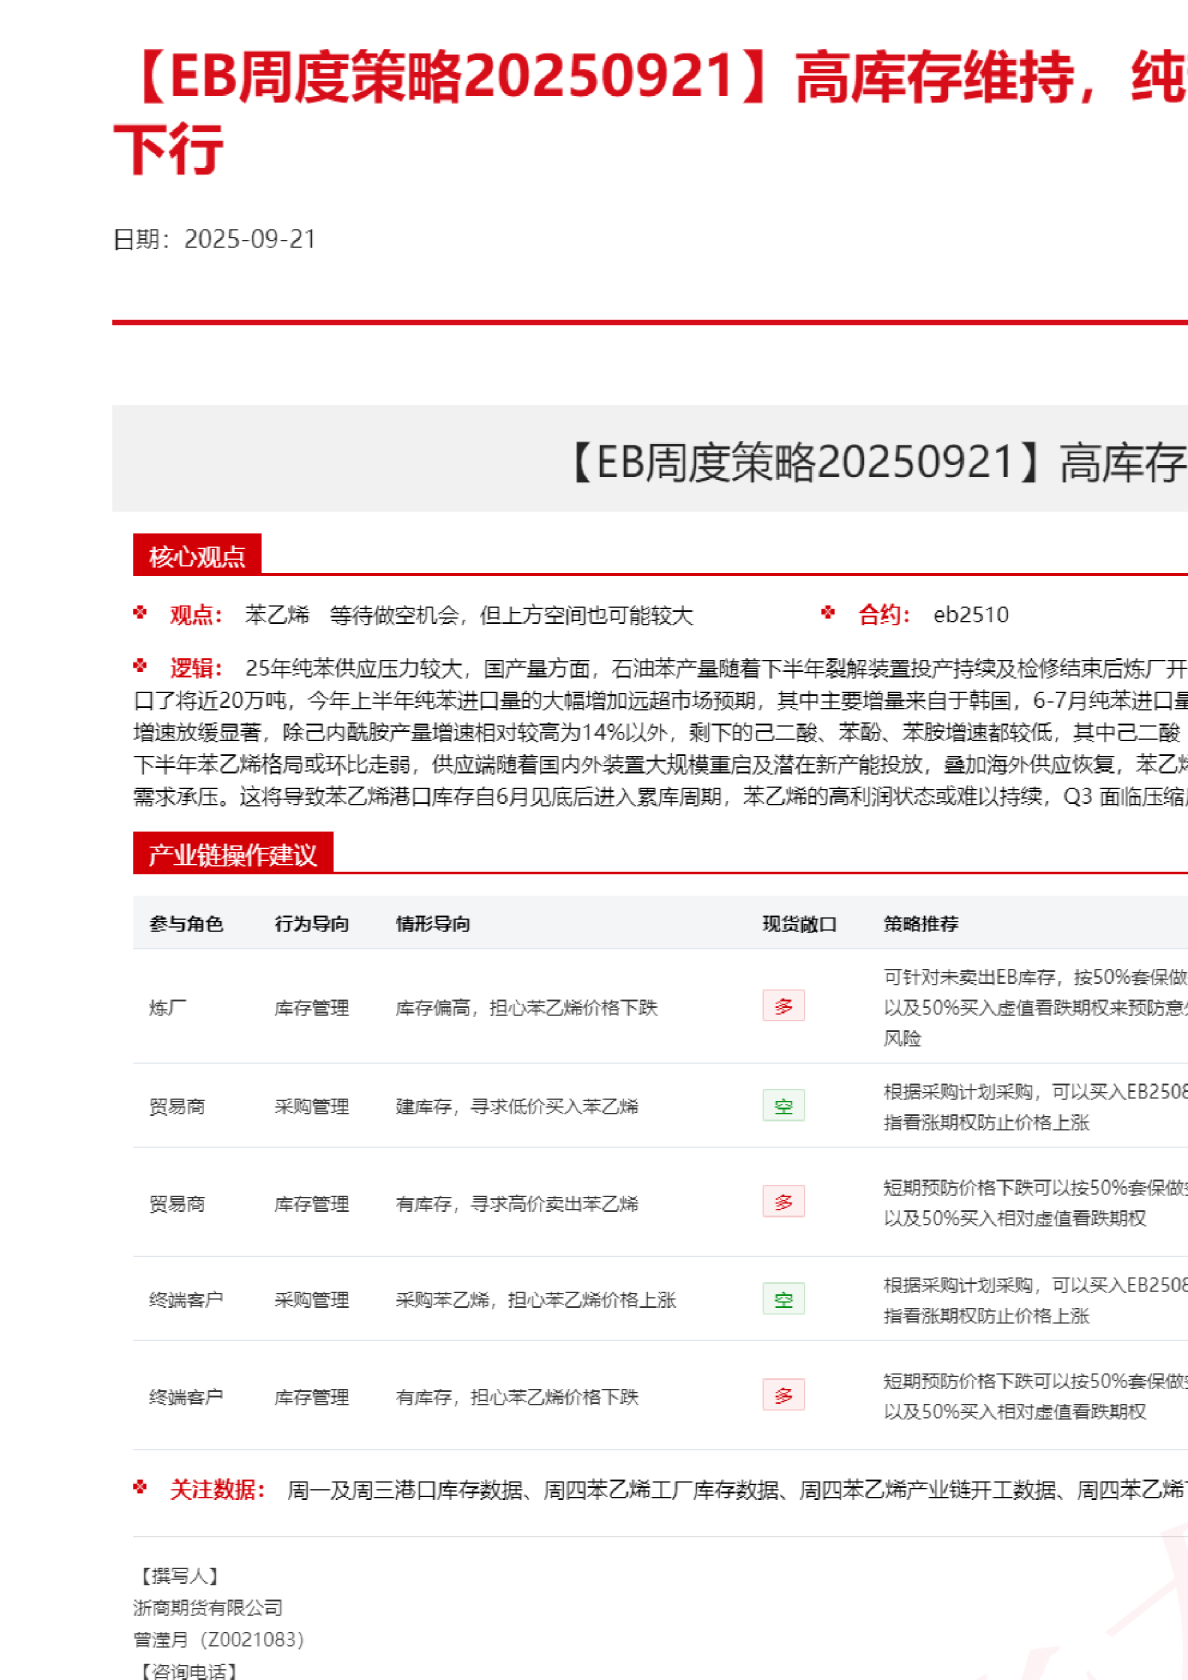
Task: Click the 浙商期货有限公司 company name
Action: coord(208,1608)
